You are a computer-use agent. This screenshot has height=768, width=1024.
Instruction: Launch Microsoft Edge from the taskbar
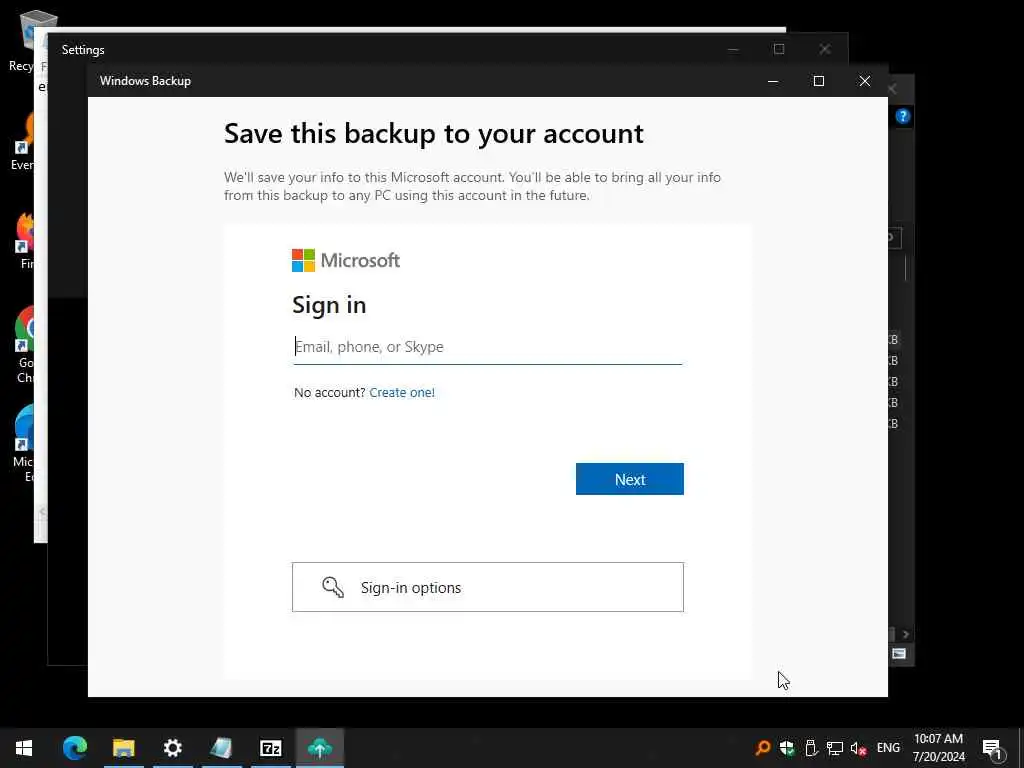(74, 748)
